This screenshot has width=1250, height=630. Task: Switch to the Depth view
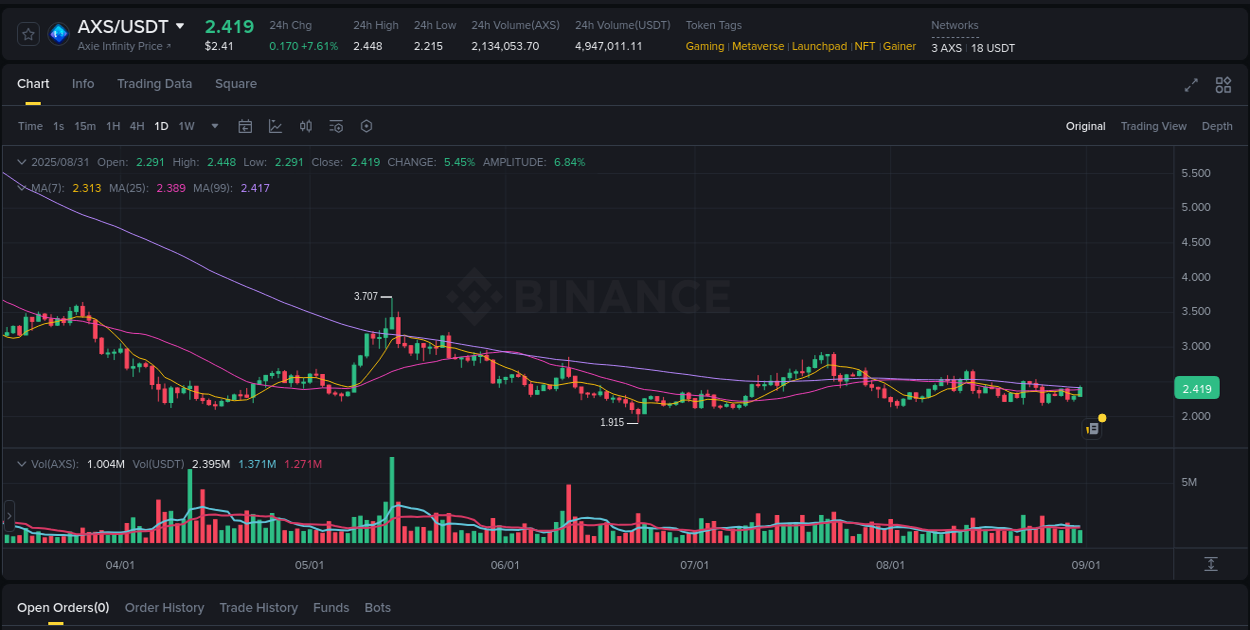1217,126
